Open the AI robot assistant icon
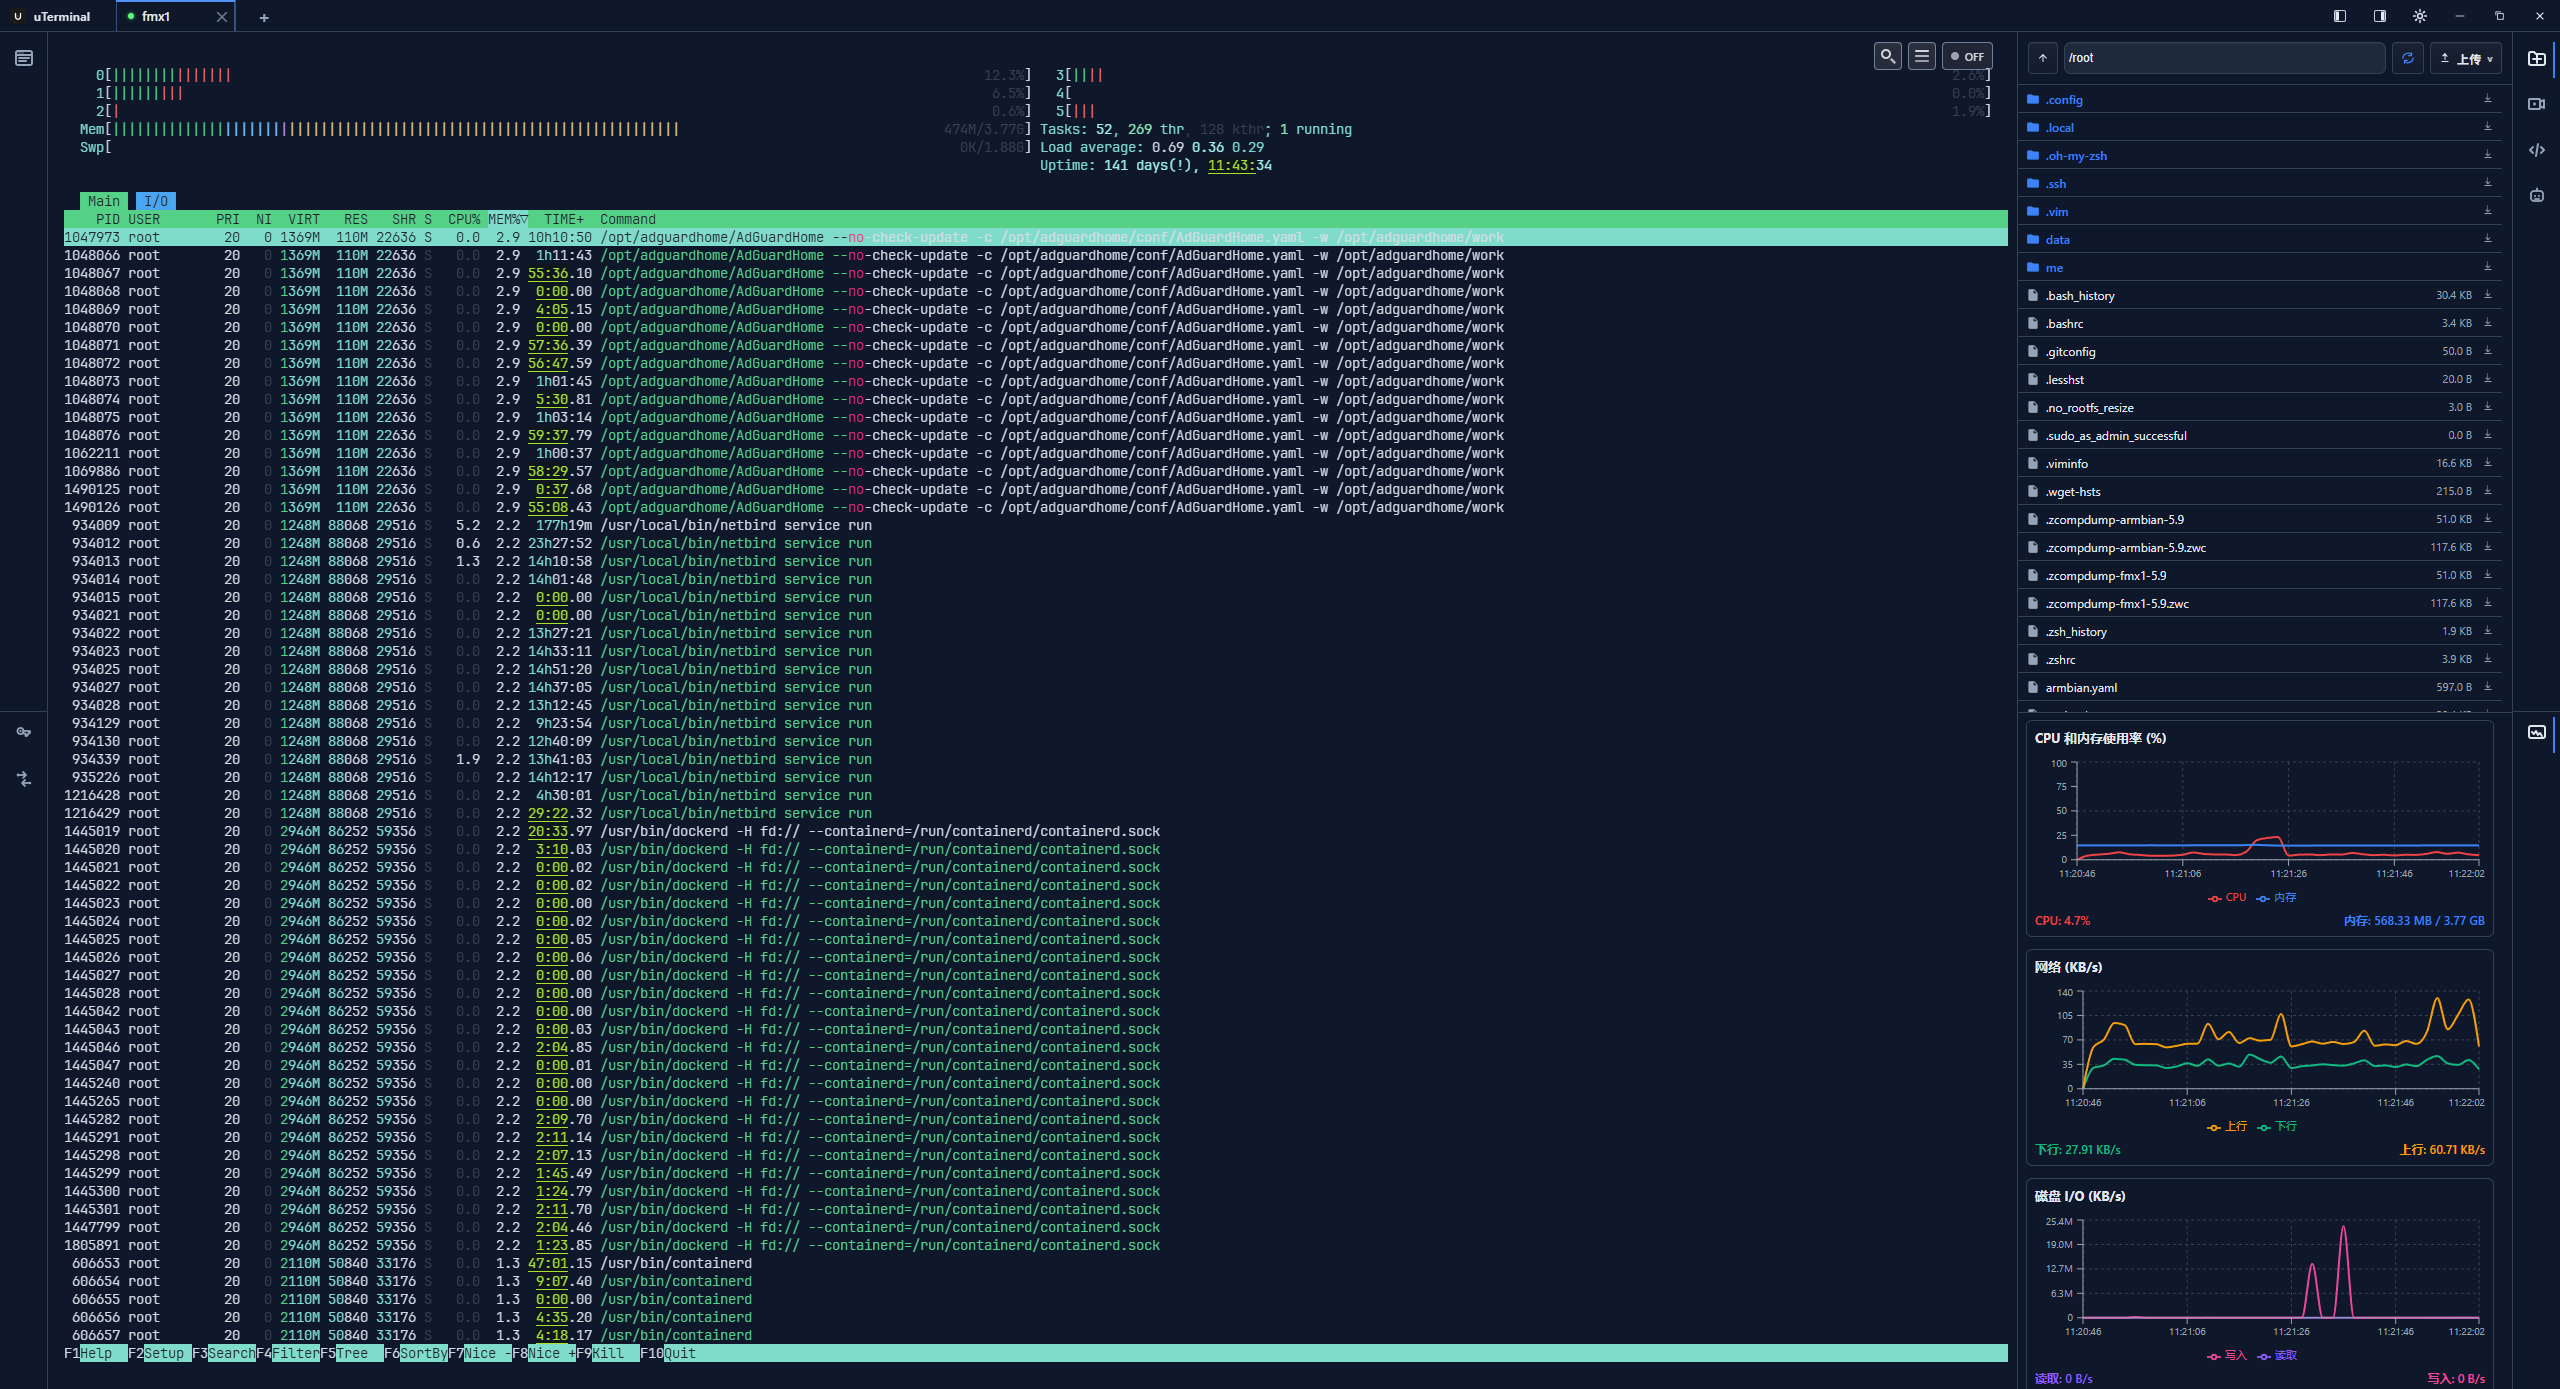Viewport: 2560px width, 1389px height. pos(2537,195)
